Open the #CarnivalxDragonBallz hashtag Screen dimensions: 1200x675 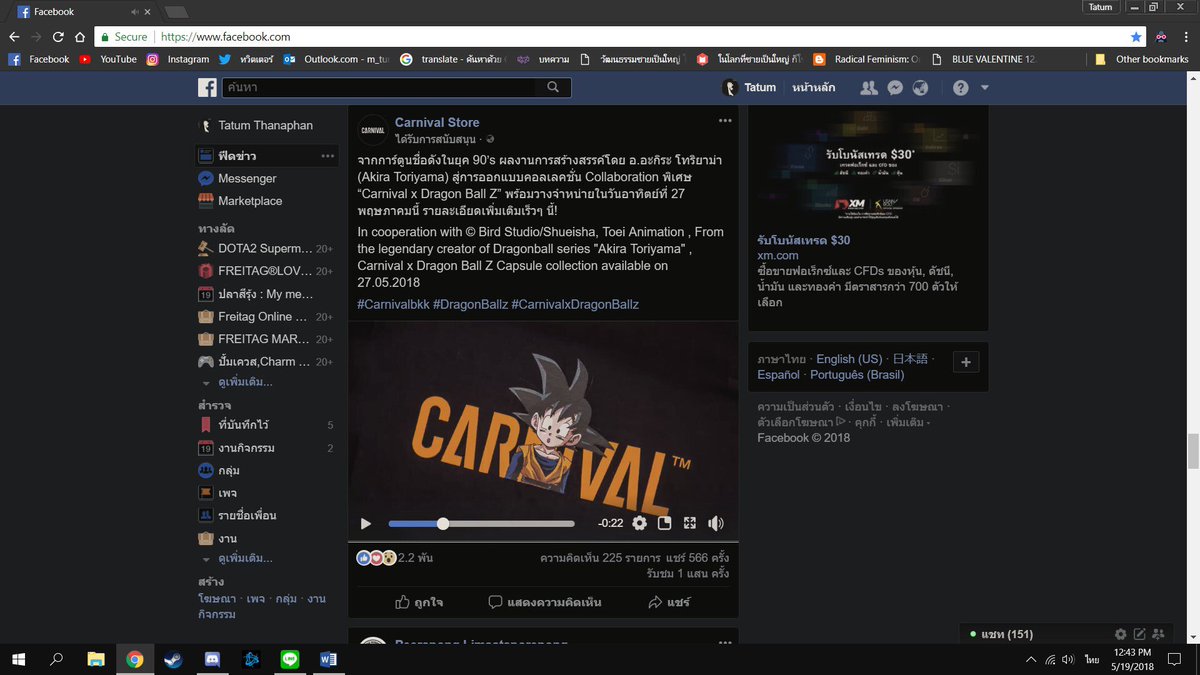coord(575,304)
